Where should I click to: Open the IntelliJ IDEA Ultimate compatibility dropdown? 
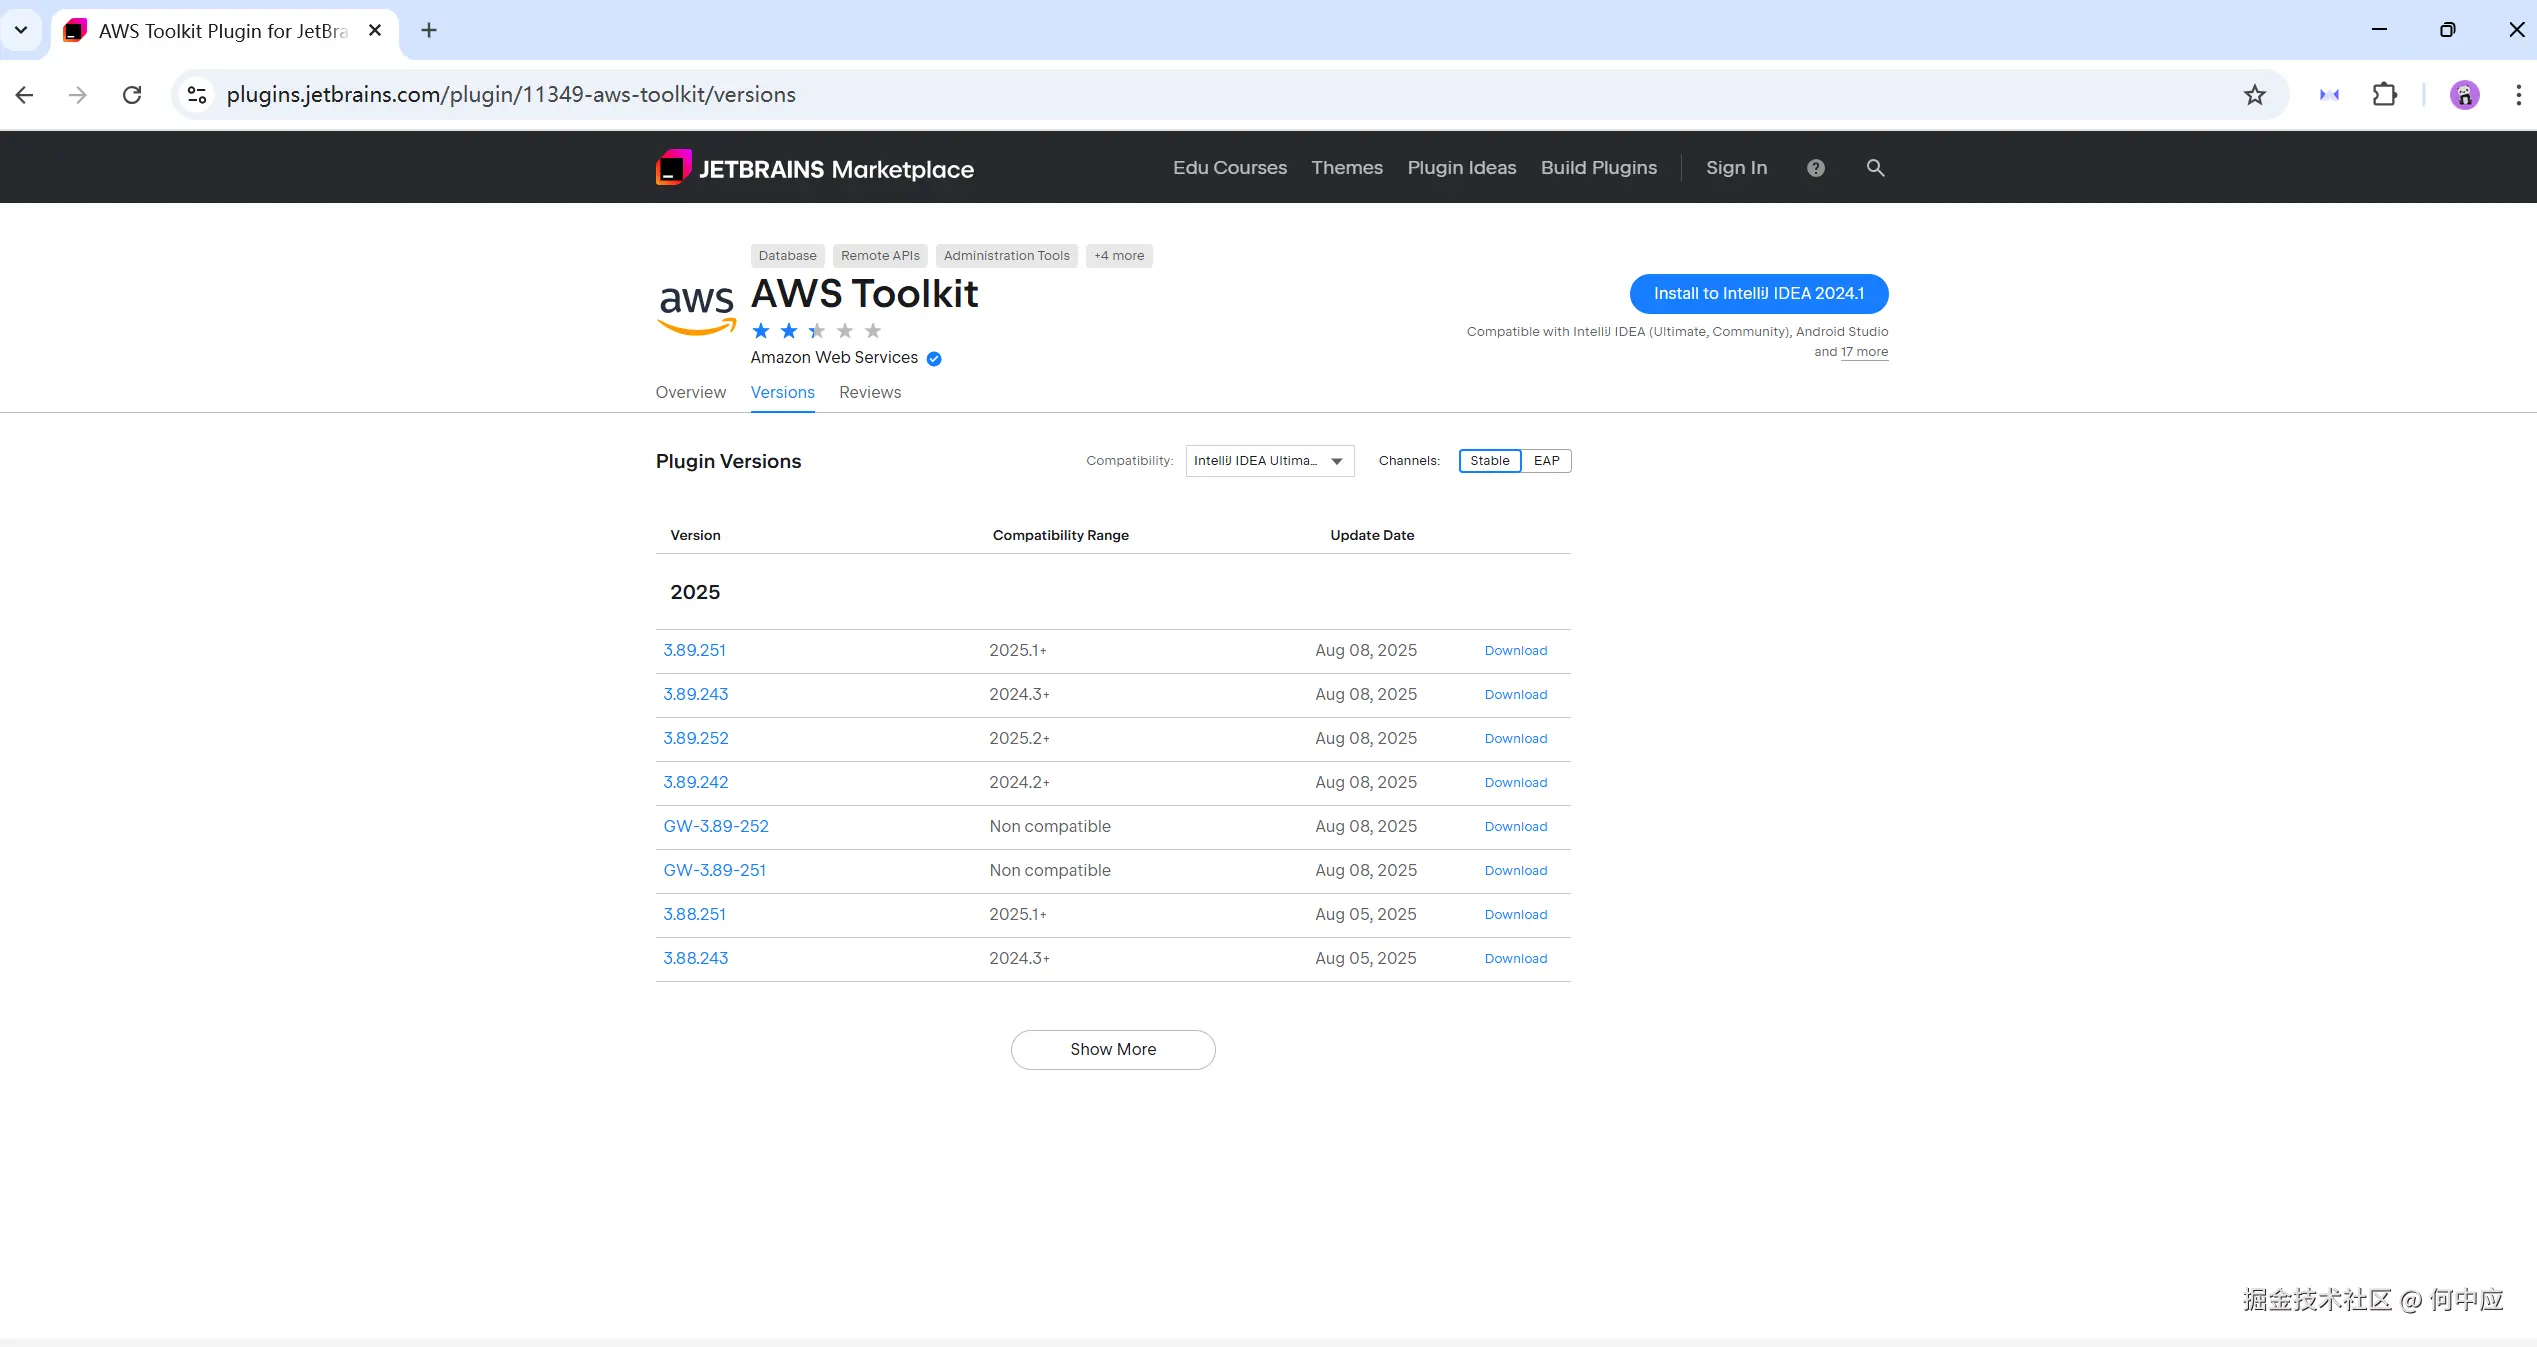(x=1269, y=461)
